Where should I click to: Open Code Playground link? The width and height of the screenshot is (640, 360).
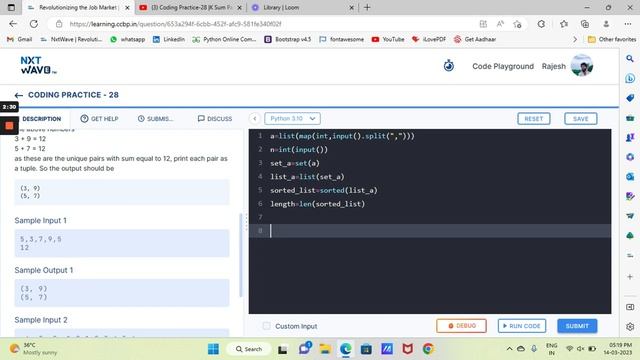point(503,66)
